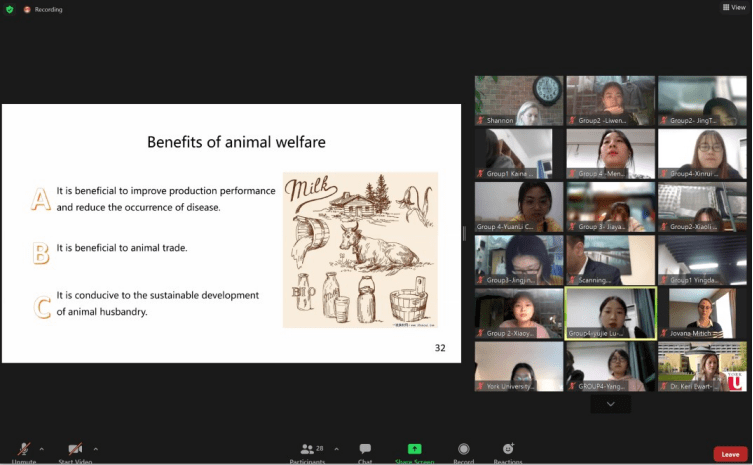This screenshot has height=465, width=753.
Task: Click the Recording indicator
Action: pos(43,9)
